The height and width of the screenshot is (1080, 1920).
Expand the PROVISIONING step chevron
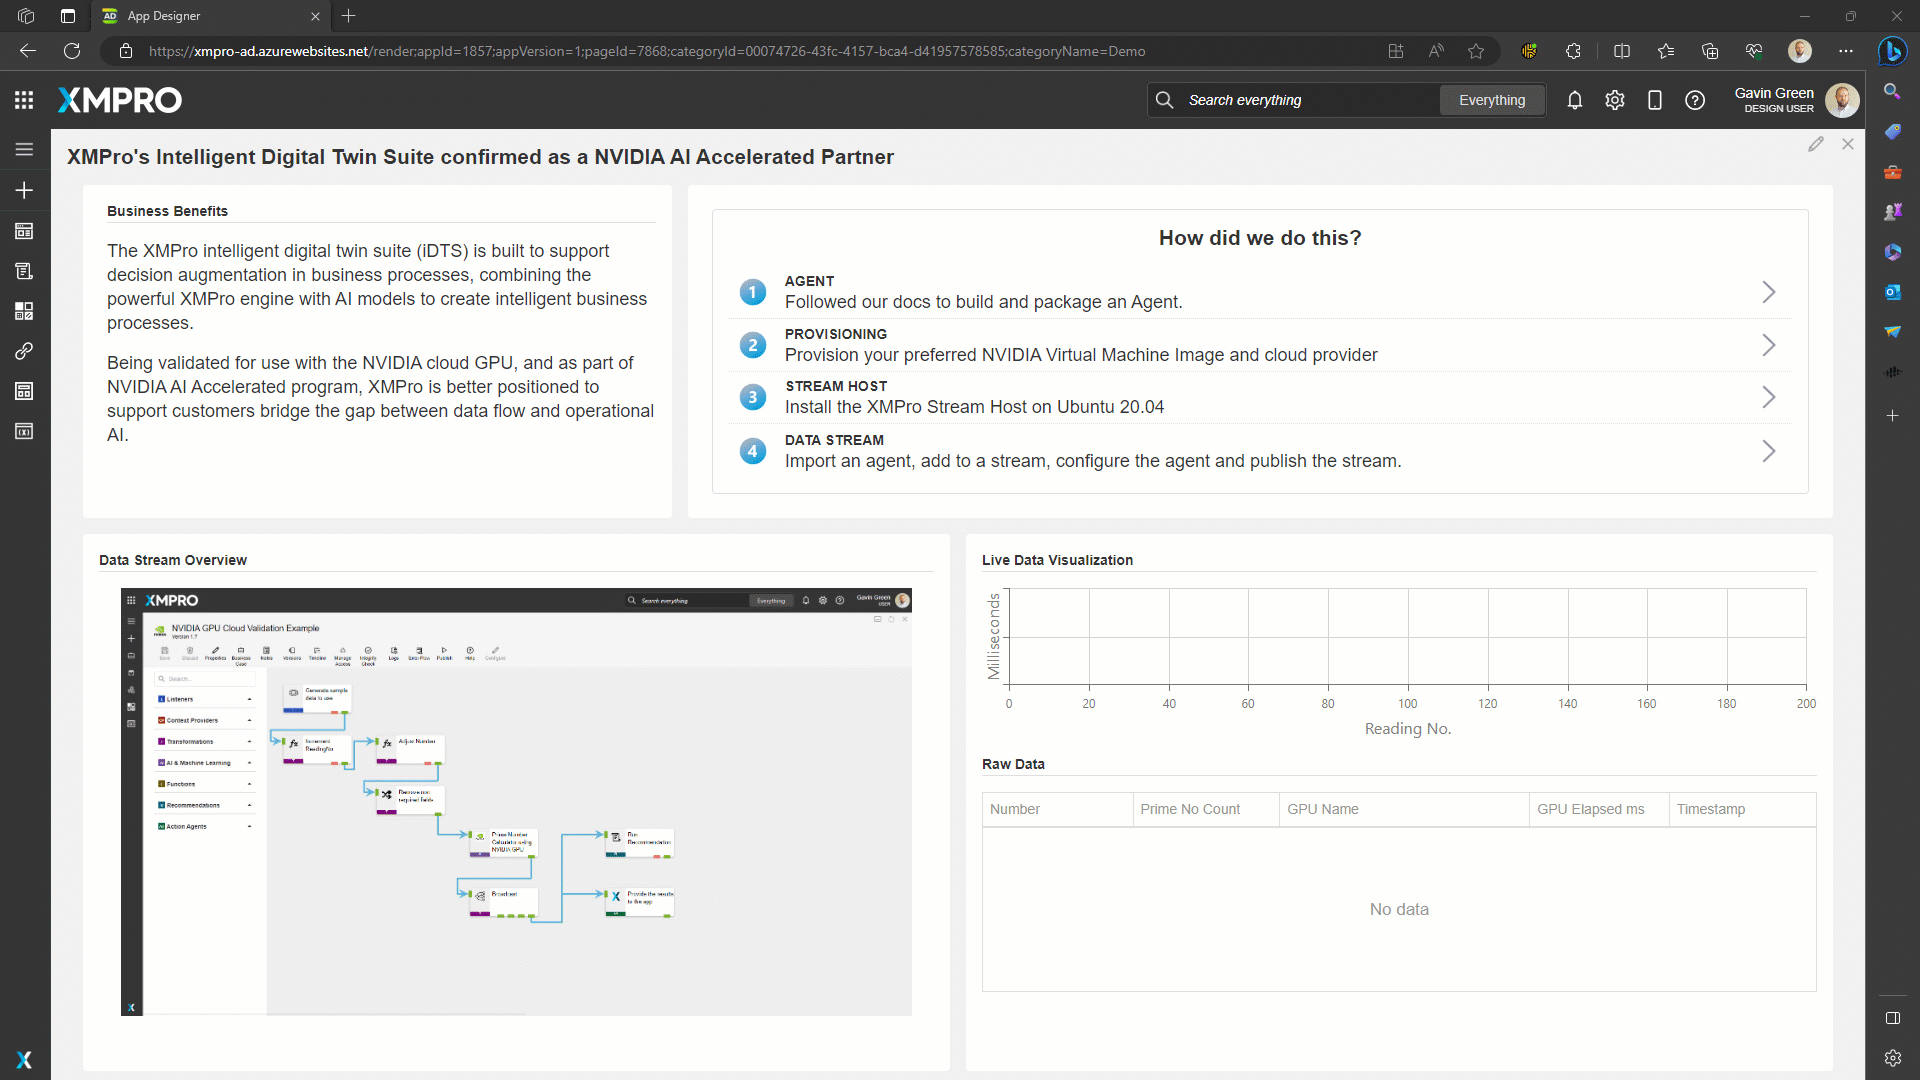(x=1768, y=345)
